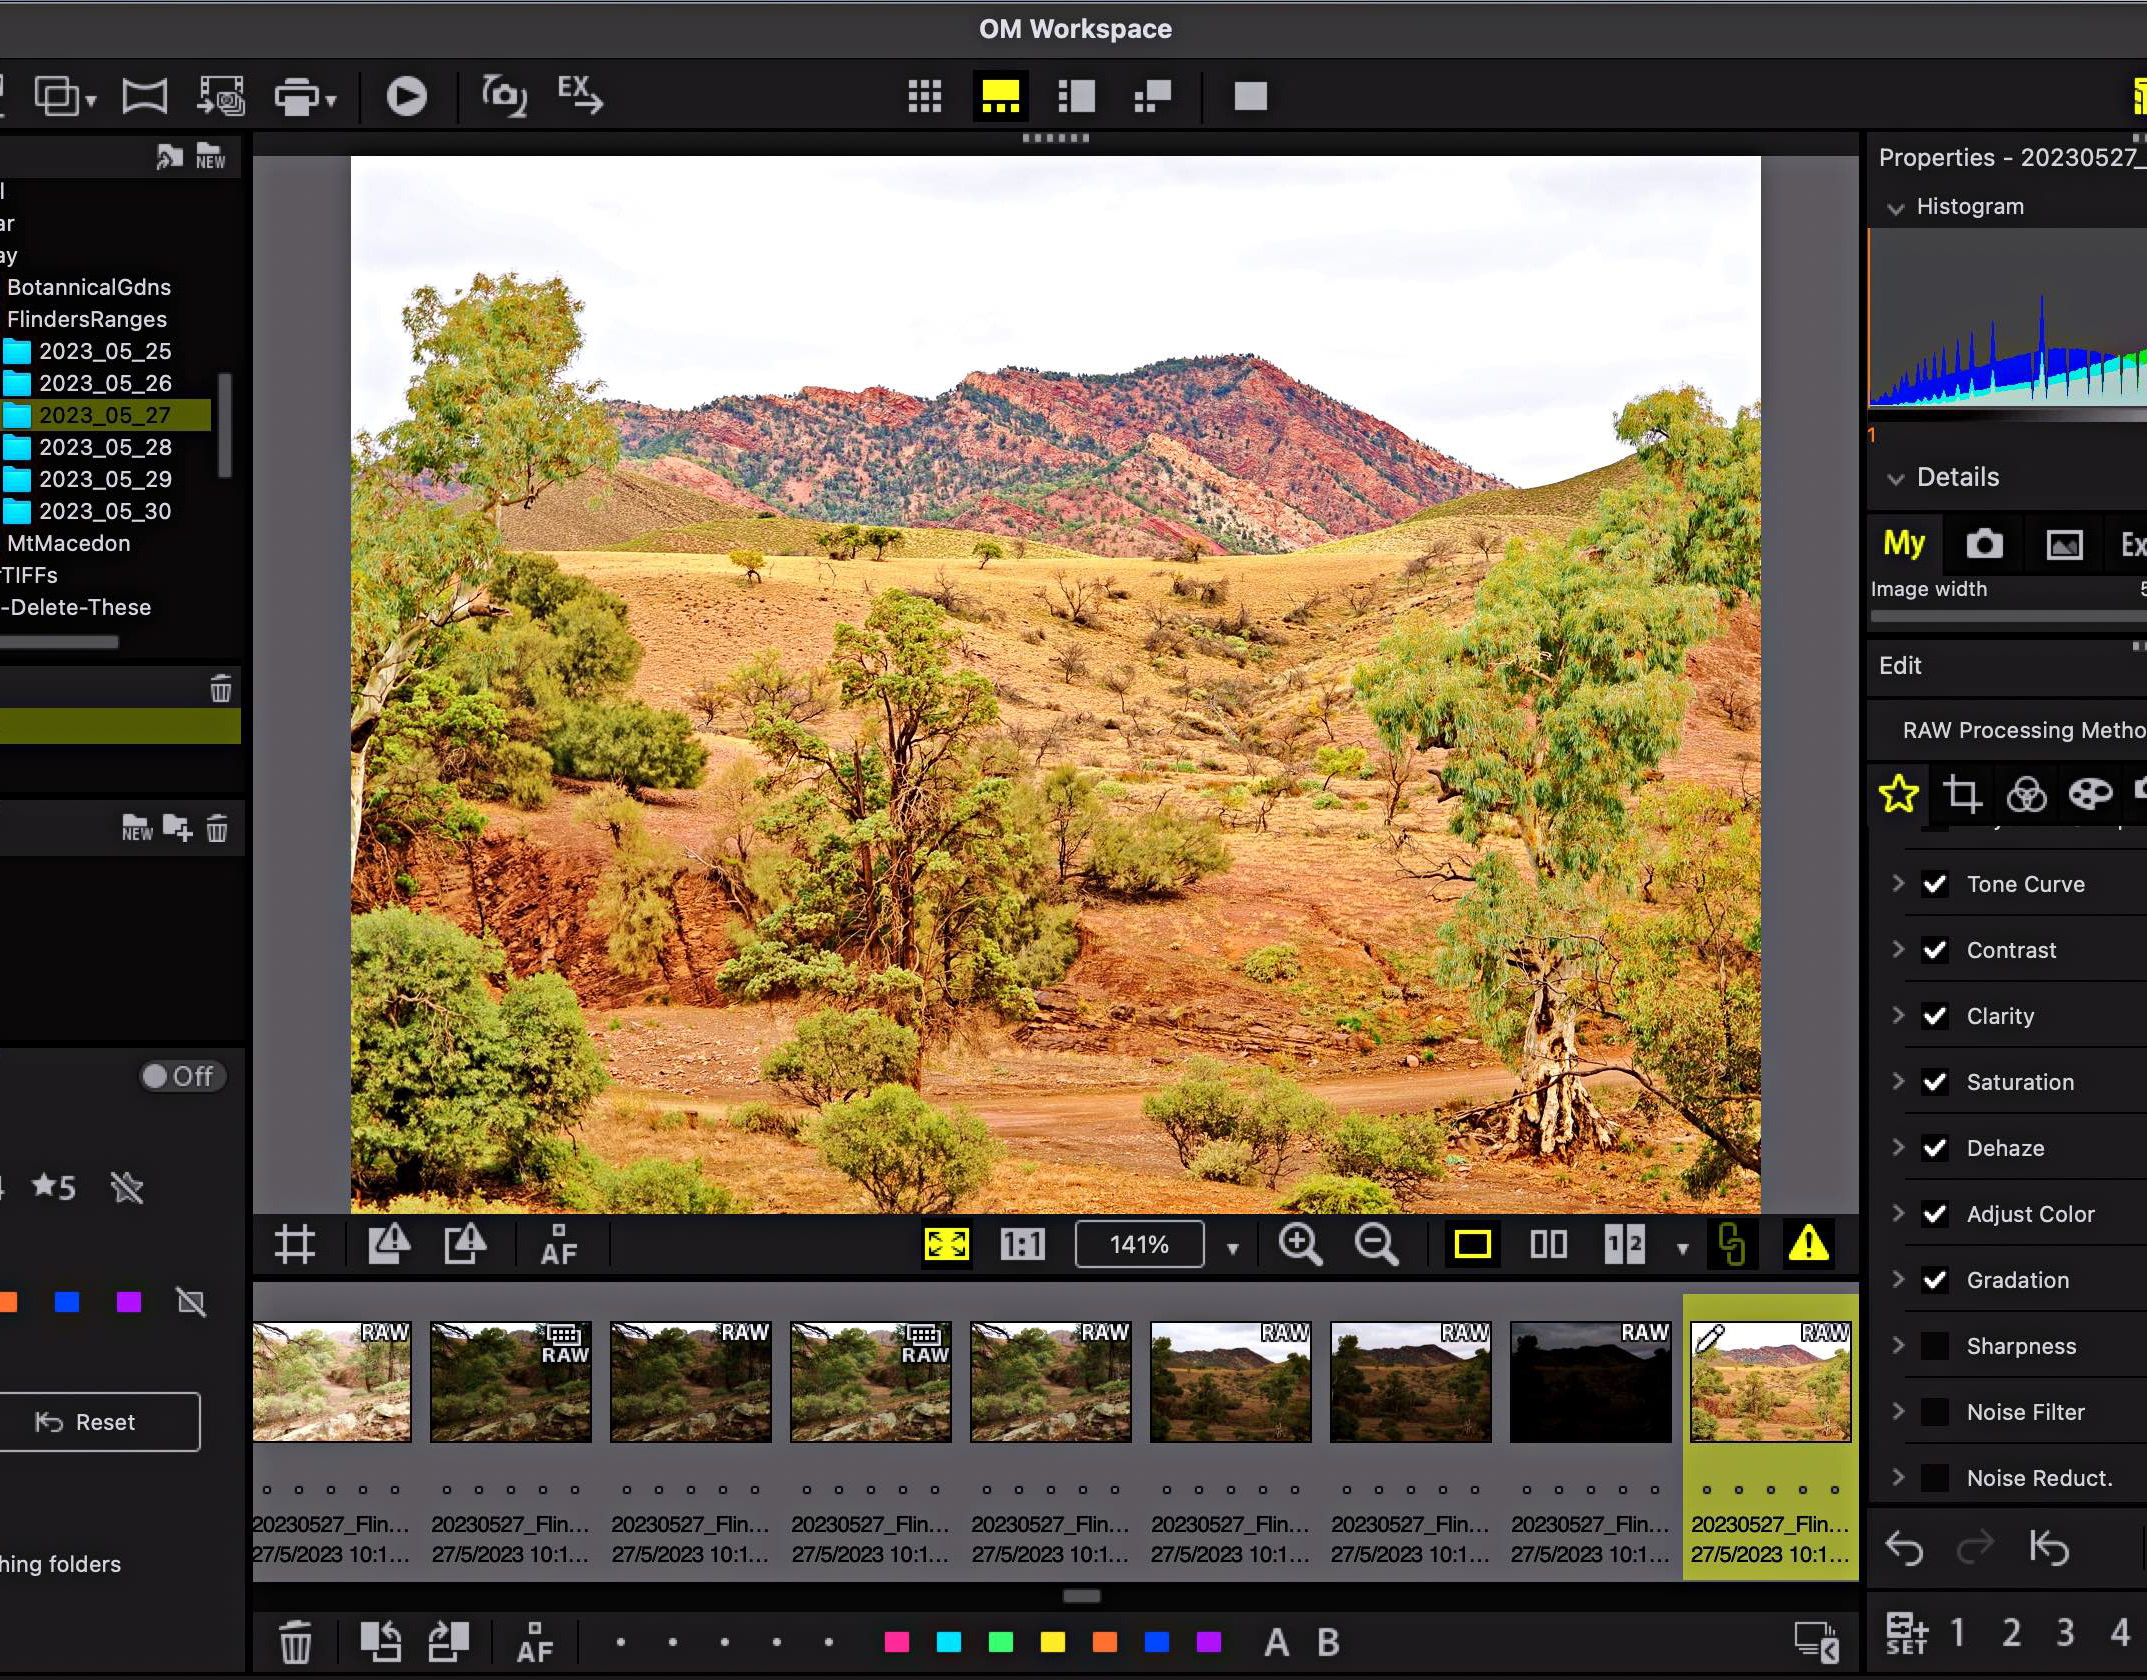Open the camera info details tab
The height and width of the screenshot is (1680, 2147).
click(x=1984, y=544)
